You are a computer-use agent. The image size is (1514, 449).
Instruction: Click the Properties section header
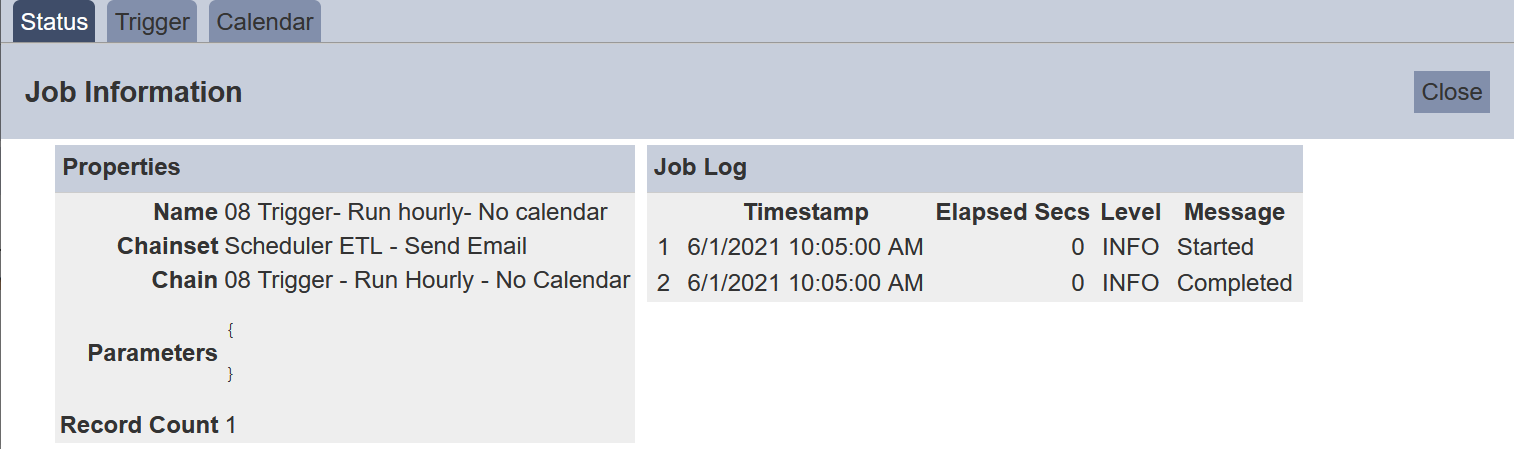click(x=121, y=167)
